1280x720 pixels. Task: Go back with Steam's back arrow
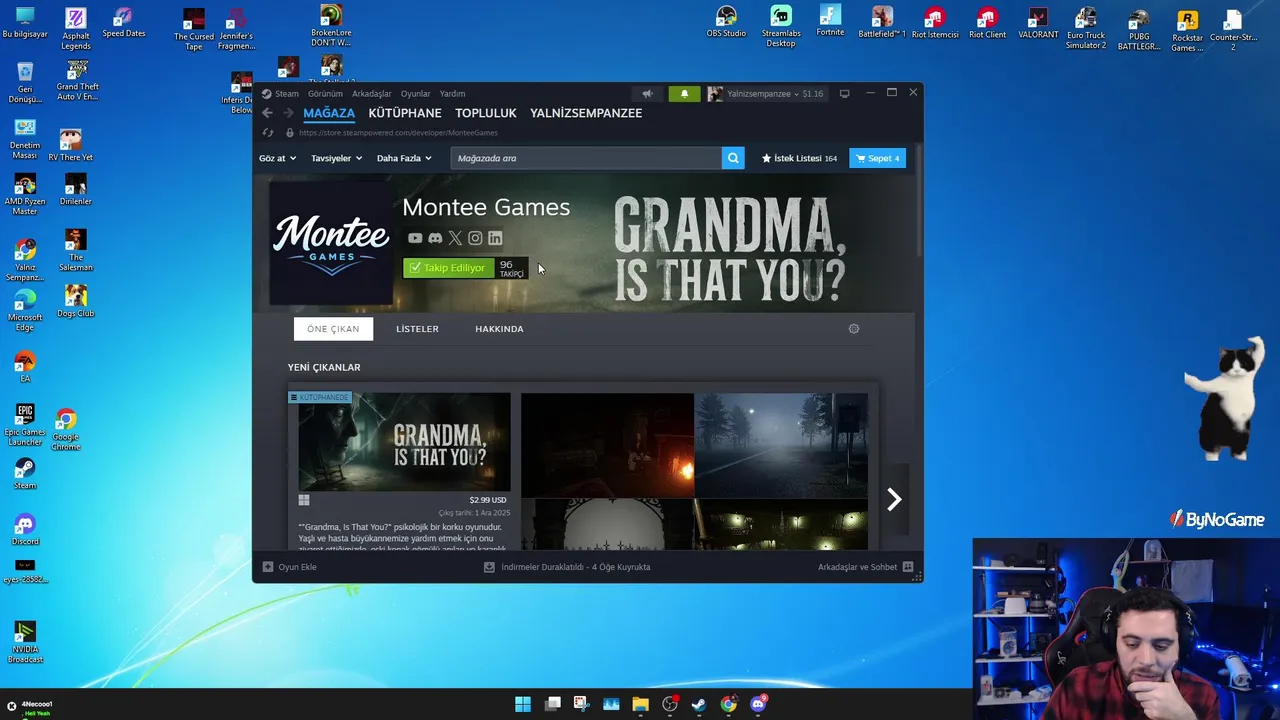[x=267, y=113]
